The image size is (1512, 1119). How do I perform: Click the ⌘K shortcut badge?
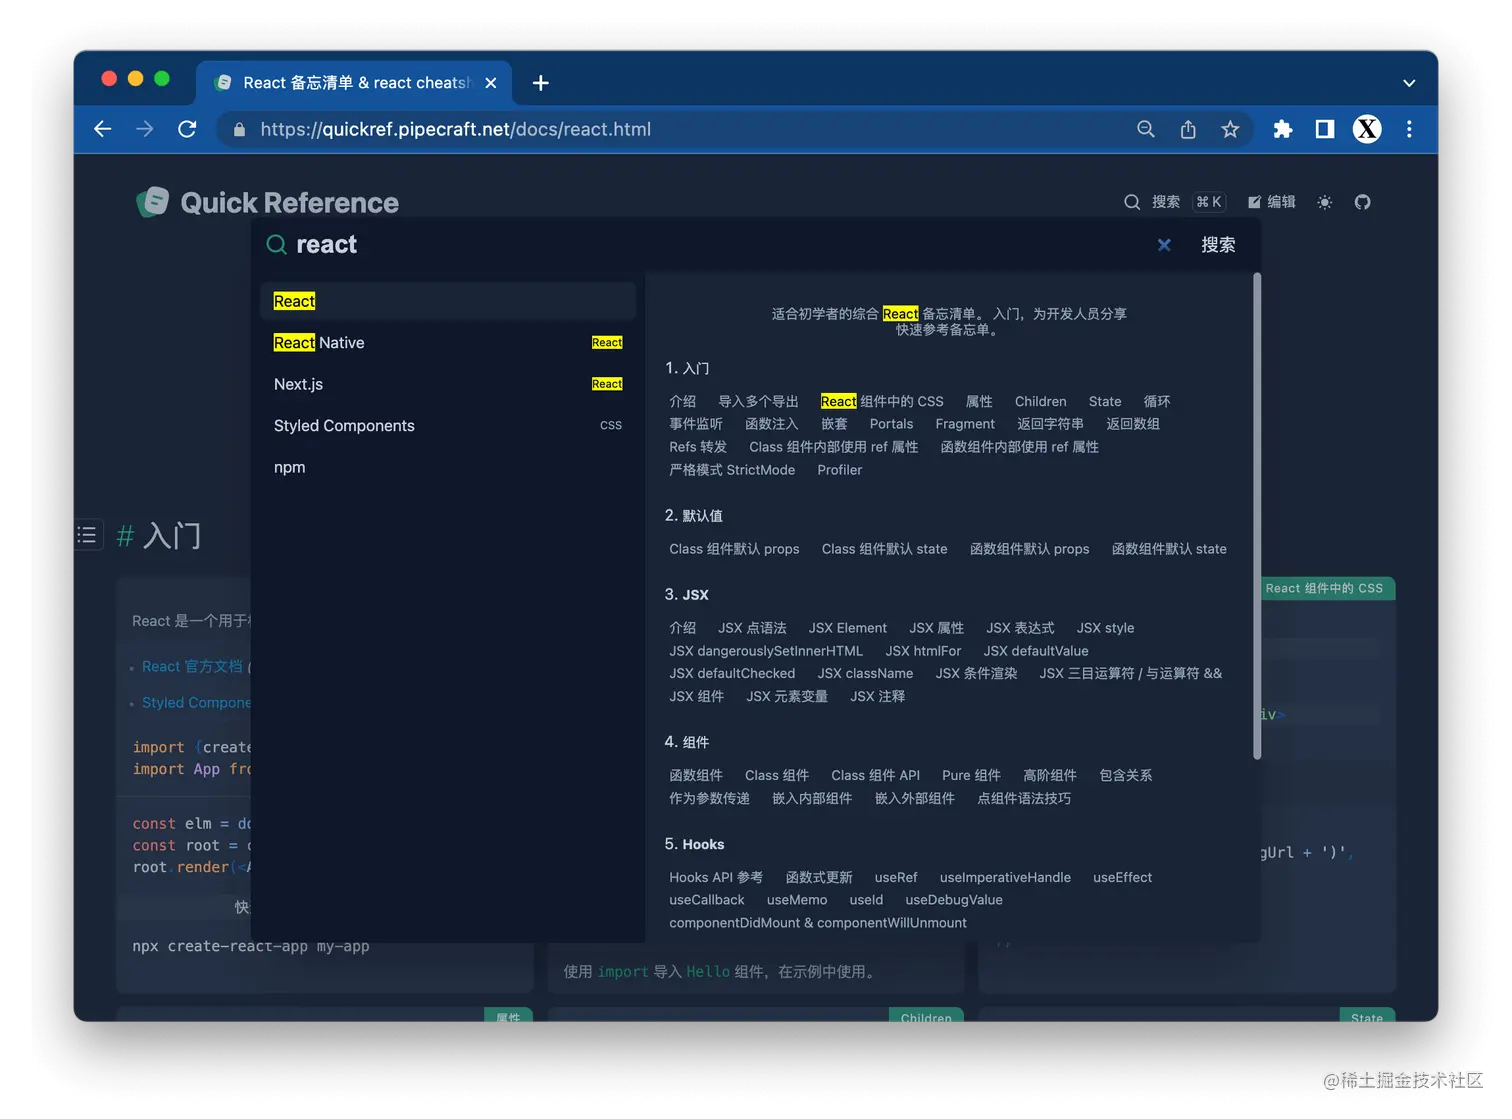click(1209, 202)
